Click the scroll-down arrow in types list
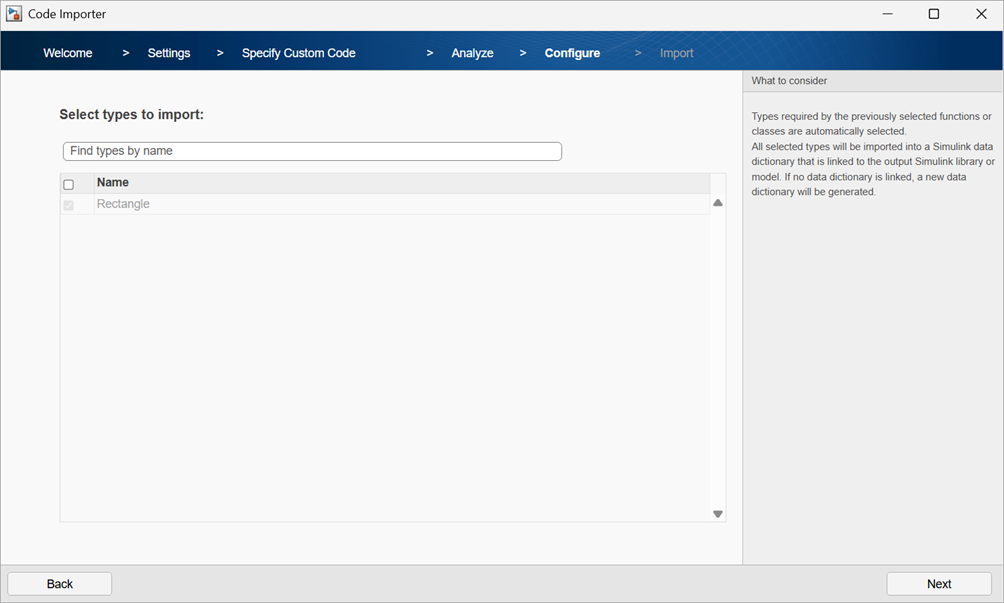 tap(717, 513)
